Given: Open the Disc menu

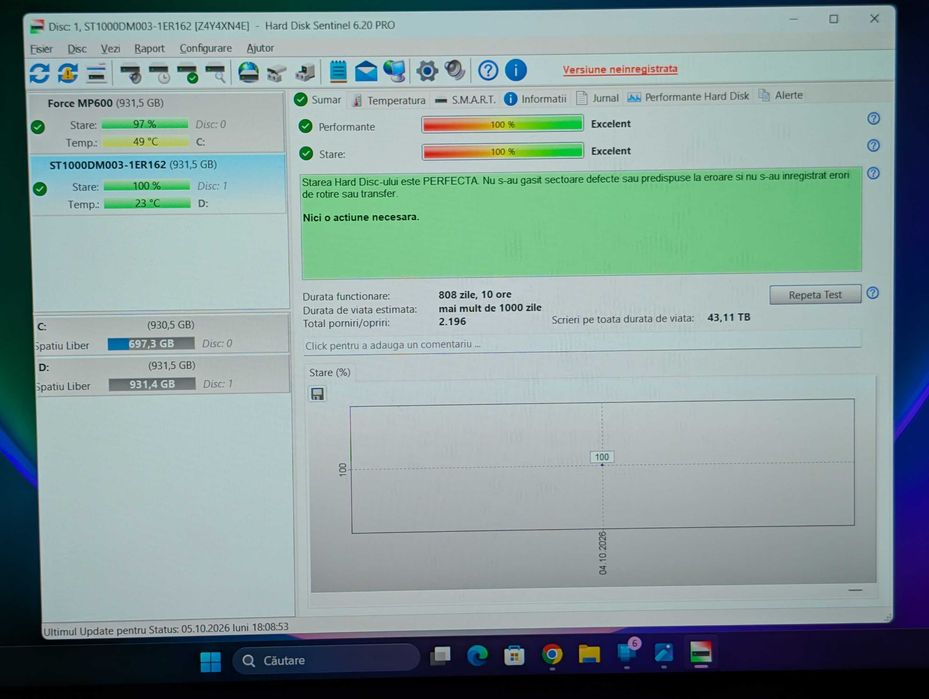Looking at the screenshot, I should 77,49.
